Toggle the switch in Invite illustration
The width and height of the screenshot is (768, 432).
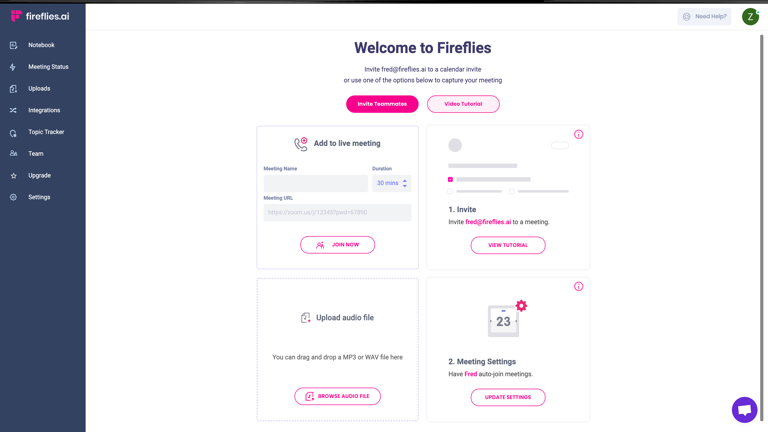(x=560, y=145)
